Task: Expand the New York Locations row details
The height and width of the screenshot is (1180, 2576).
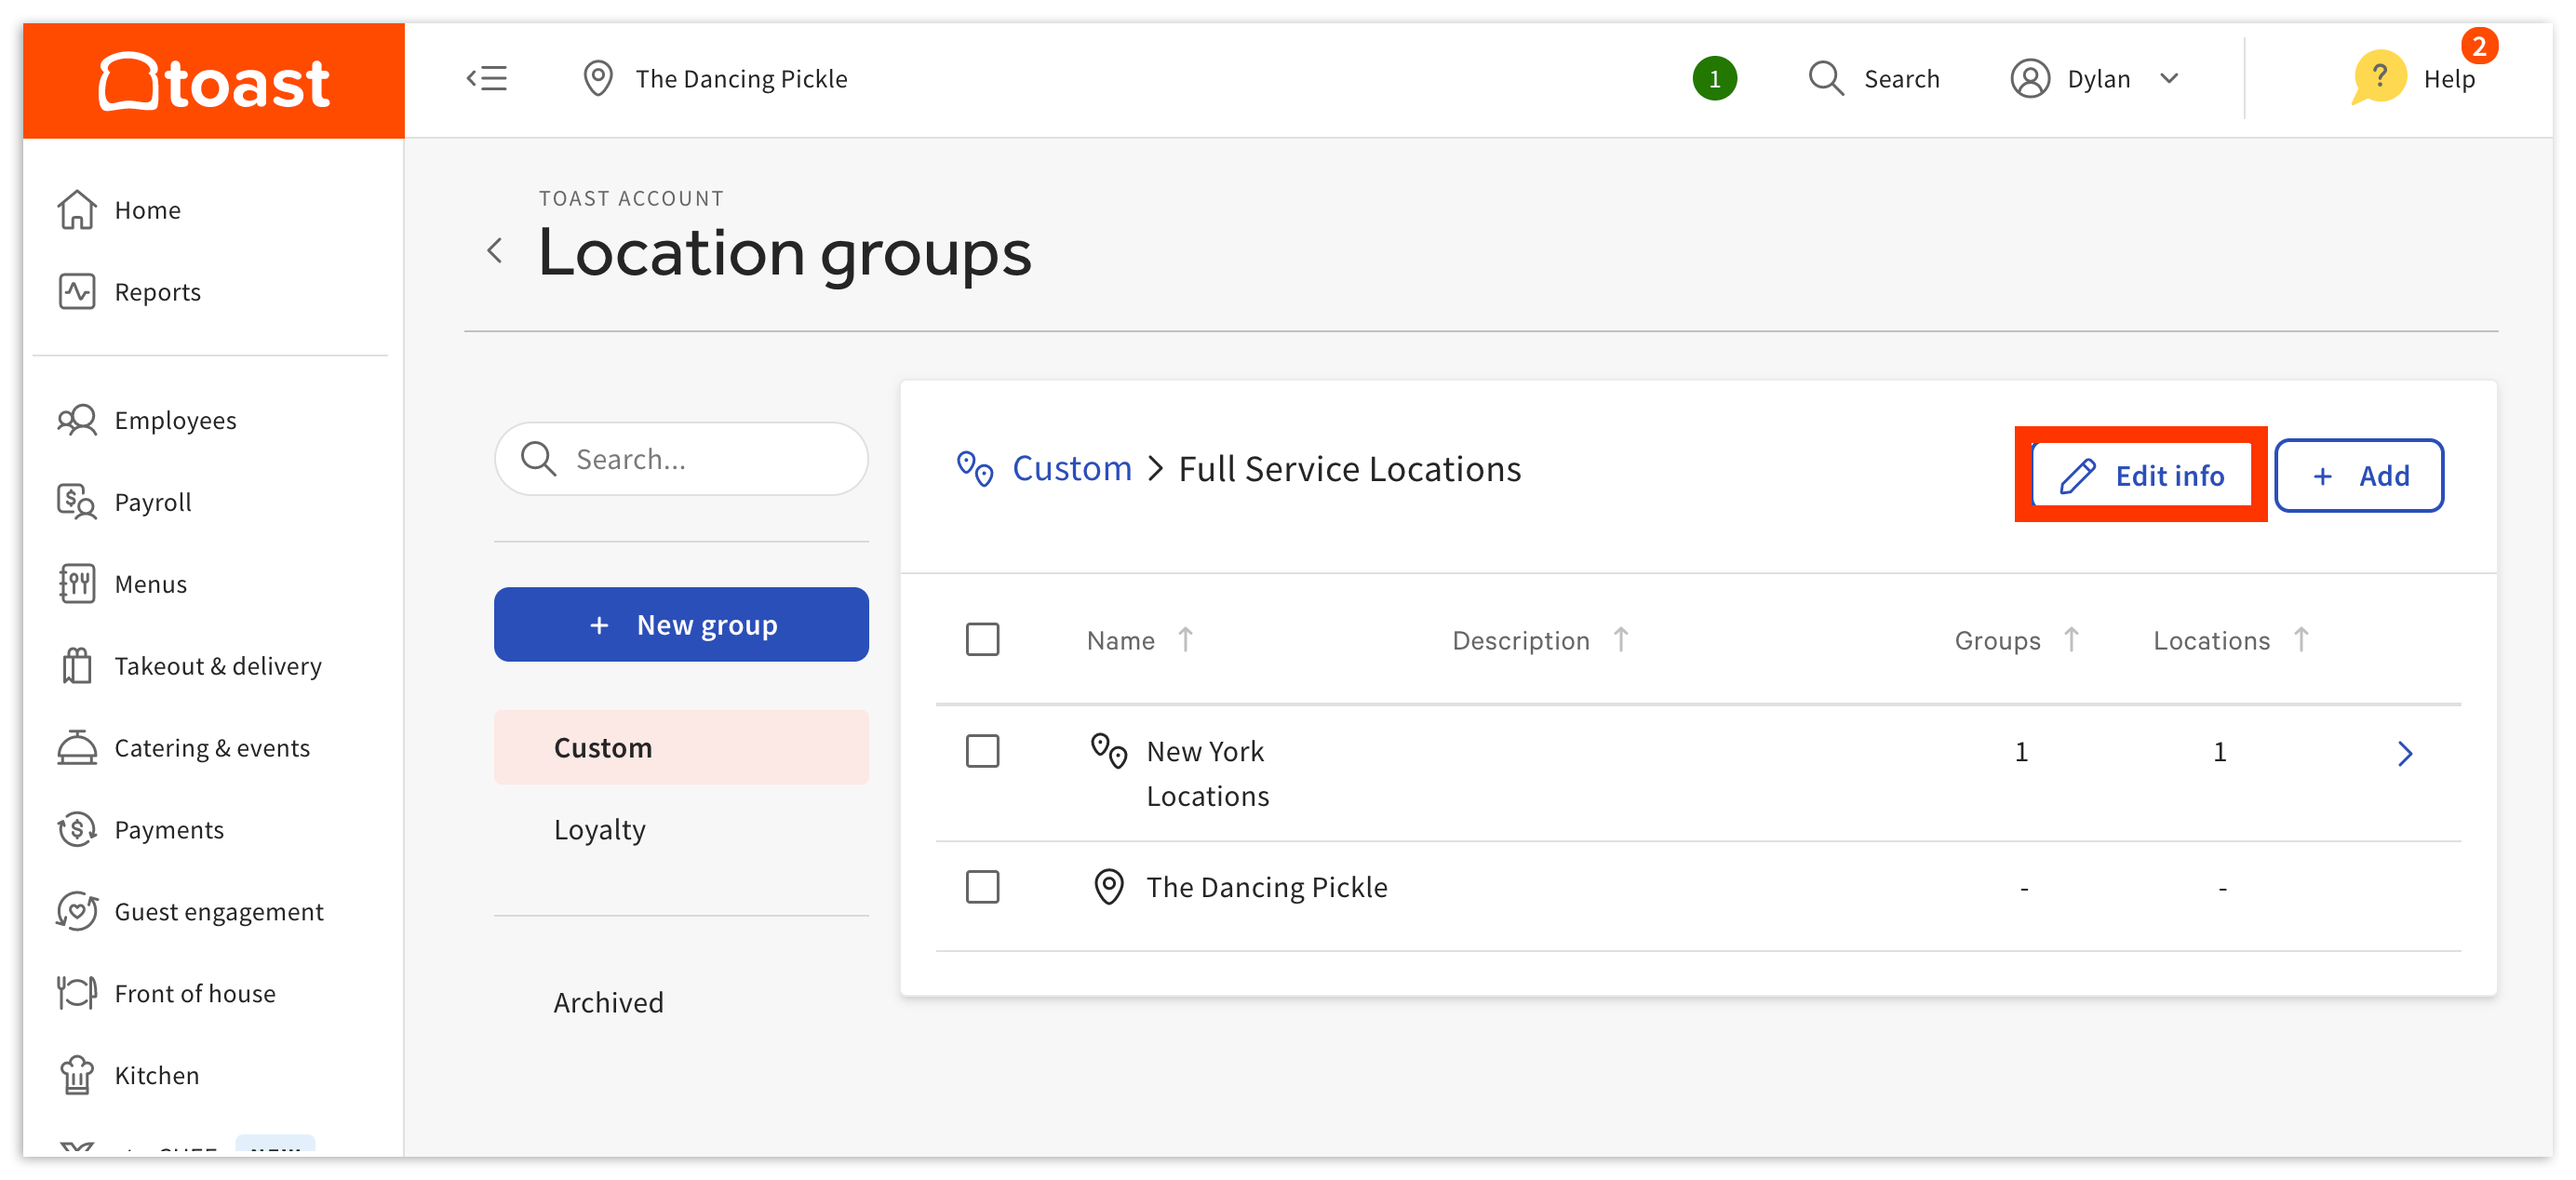Action: pos(2406,753)
